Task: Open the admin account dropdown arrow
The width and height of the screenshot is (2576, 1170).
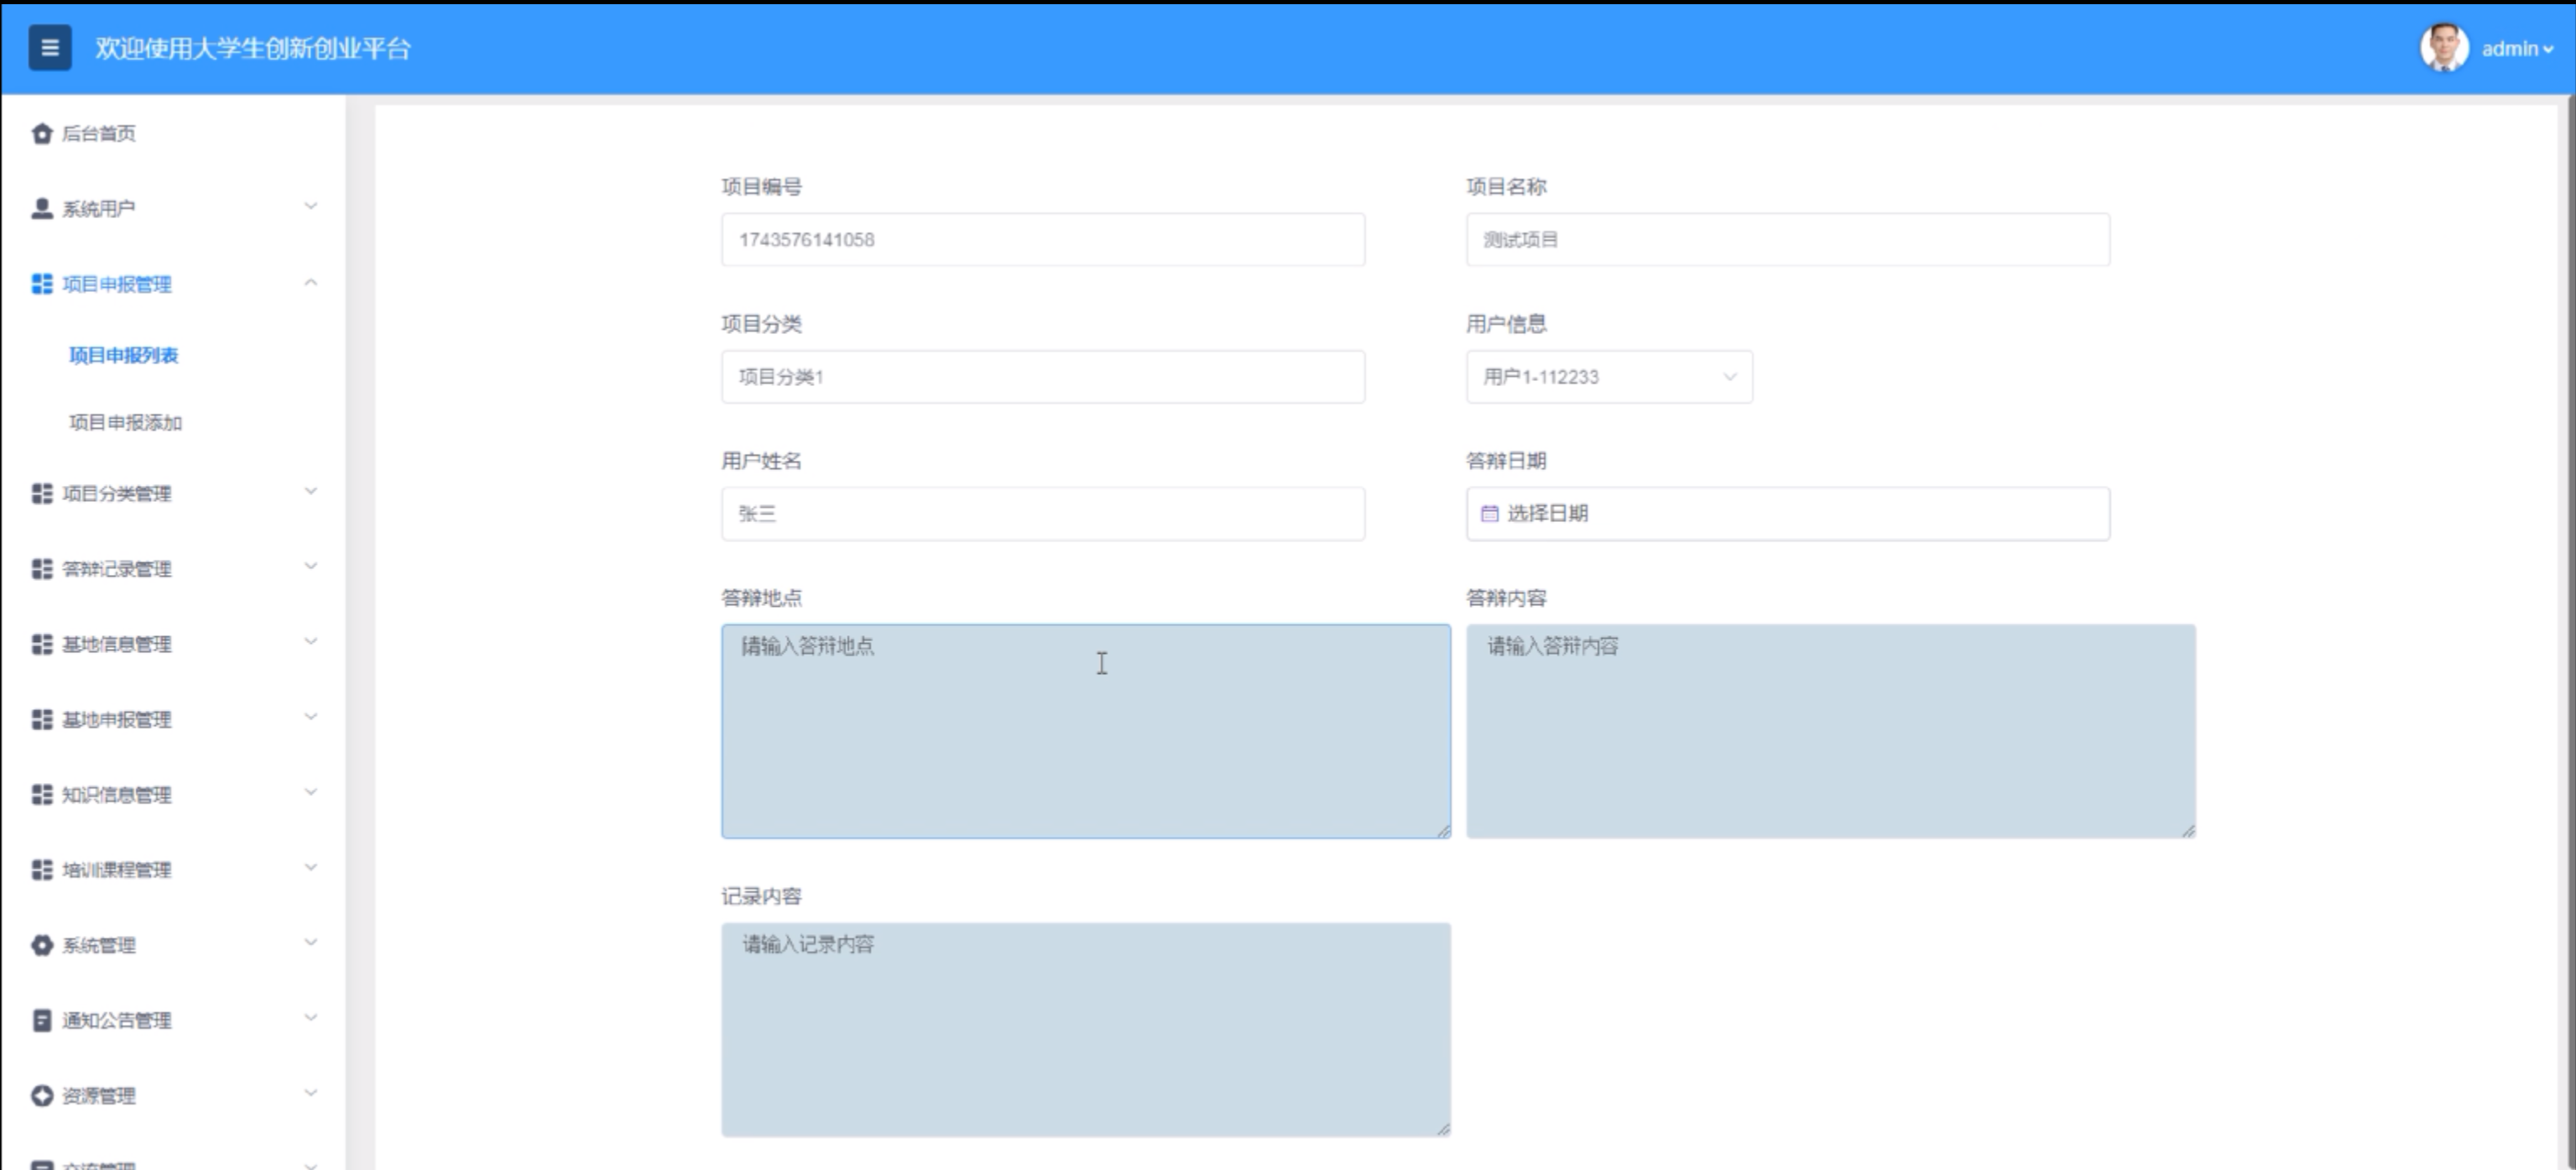Action: pyautogui.click(x=2548, y=49)
